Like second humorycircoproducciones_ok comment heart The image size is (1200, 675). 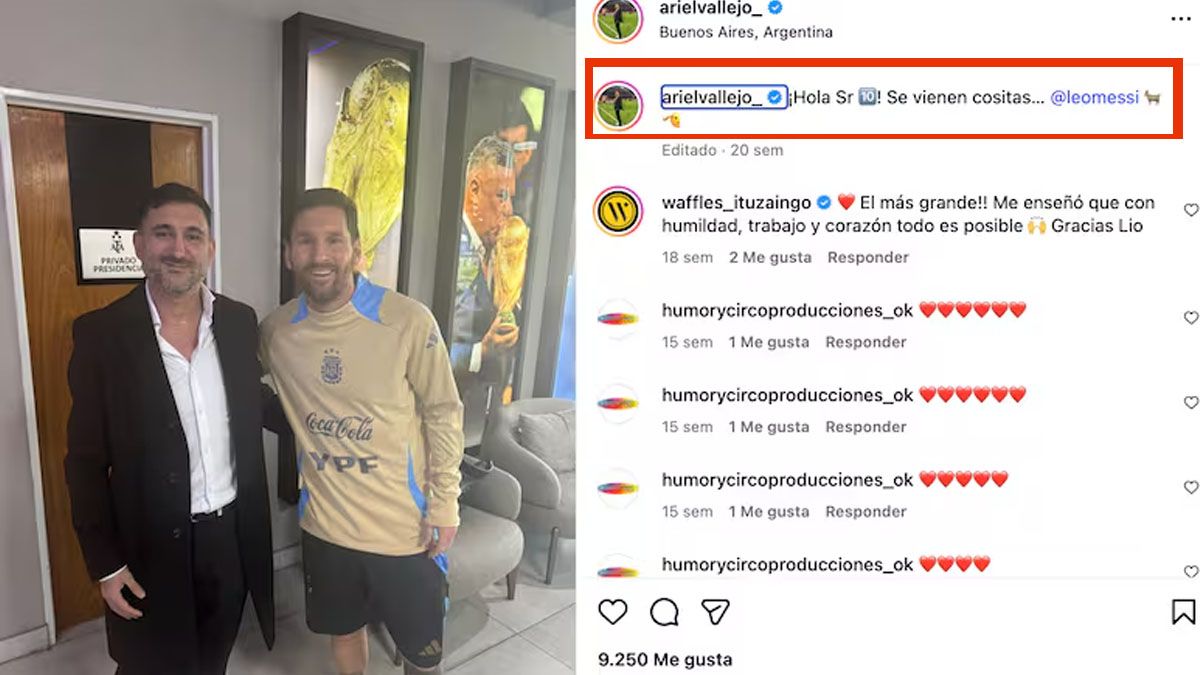(1190, 403)
